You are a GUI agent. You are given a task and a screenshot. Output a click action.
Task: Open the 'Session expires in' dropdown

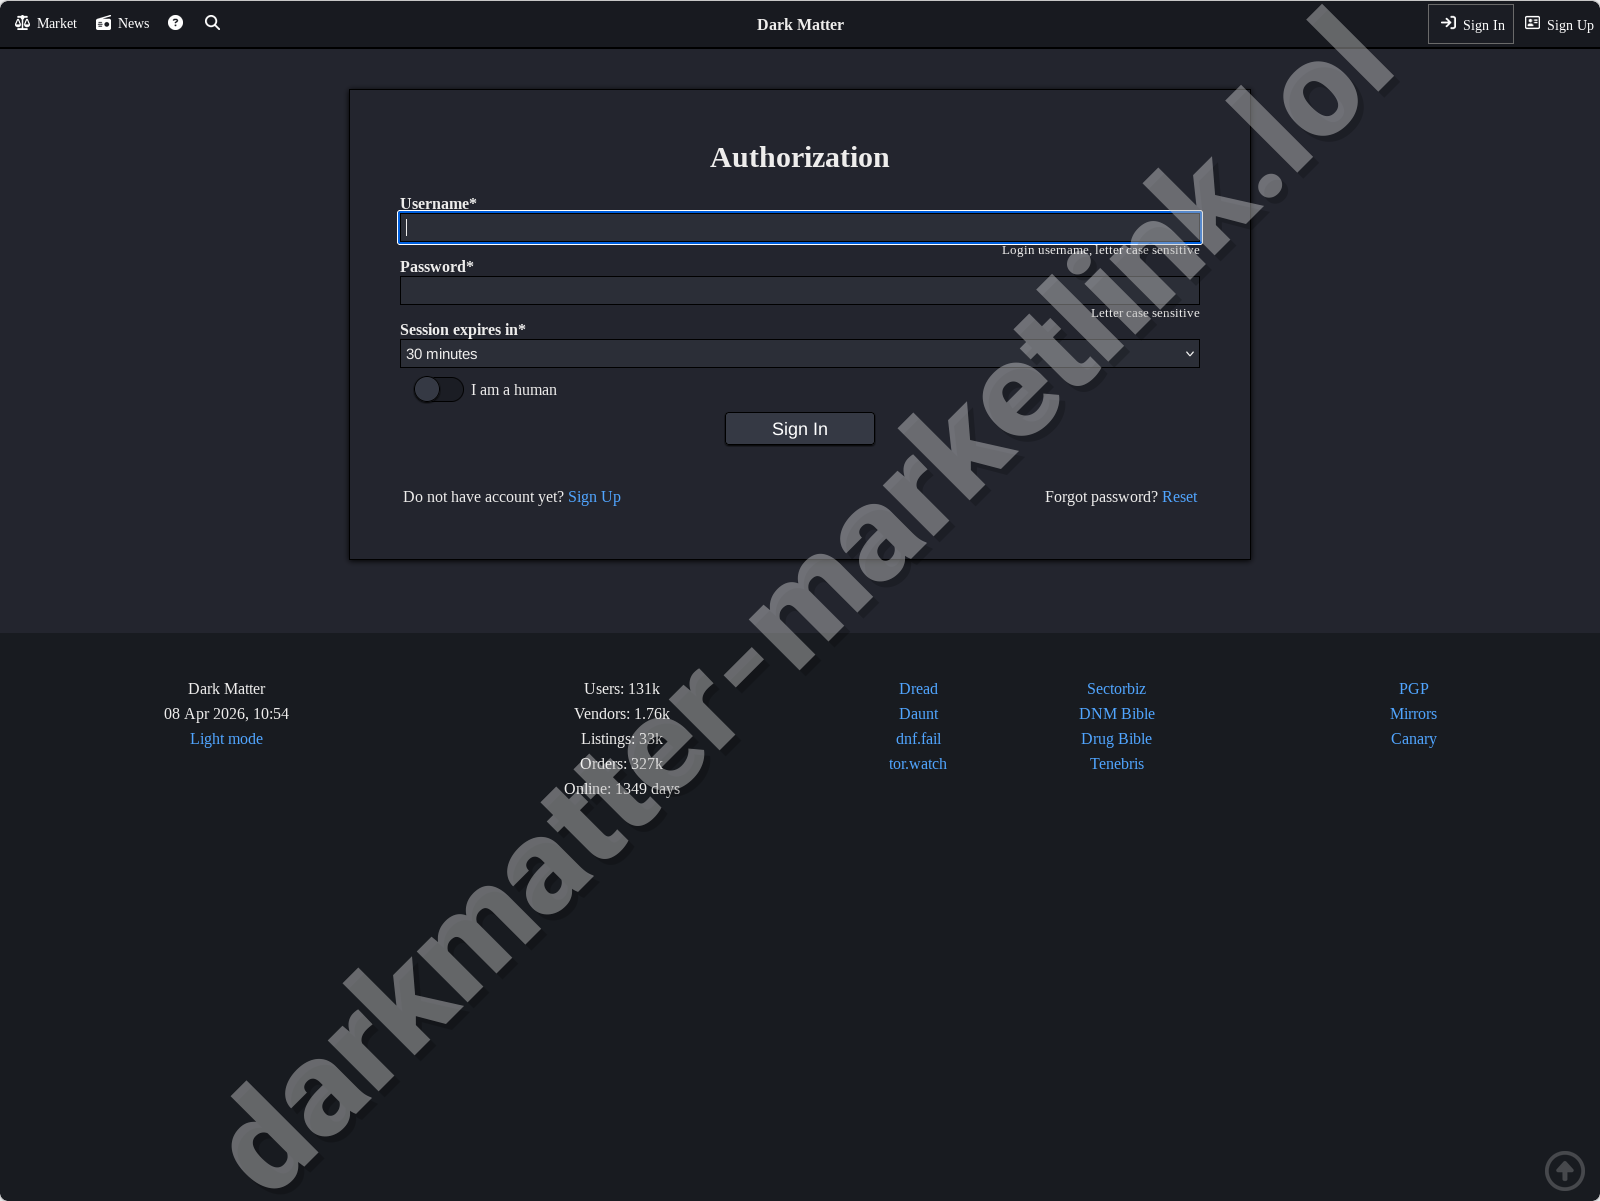click(799, 353)
